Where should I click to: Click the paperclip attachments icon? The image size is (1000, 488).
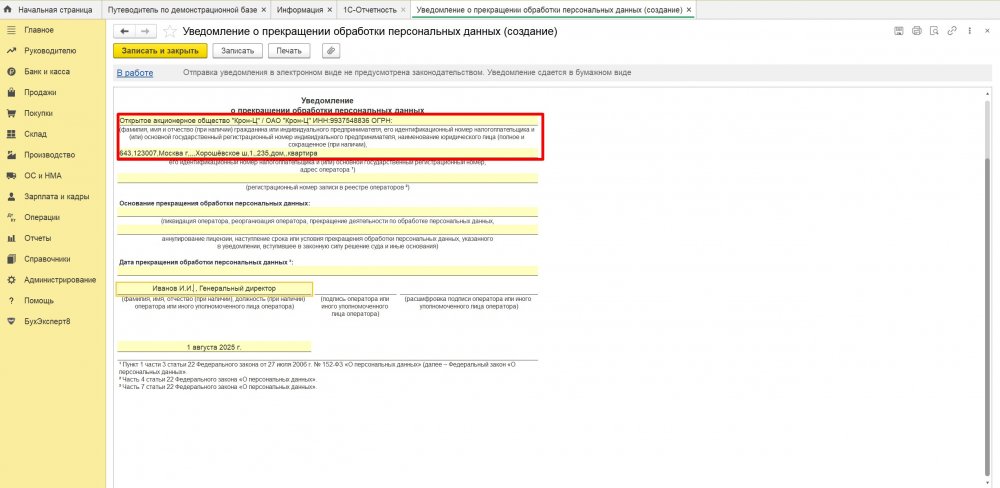329,50
